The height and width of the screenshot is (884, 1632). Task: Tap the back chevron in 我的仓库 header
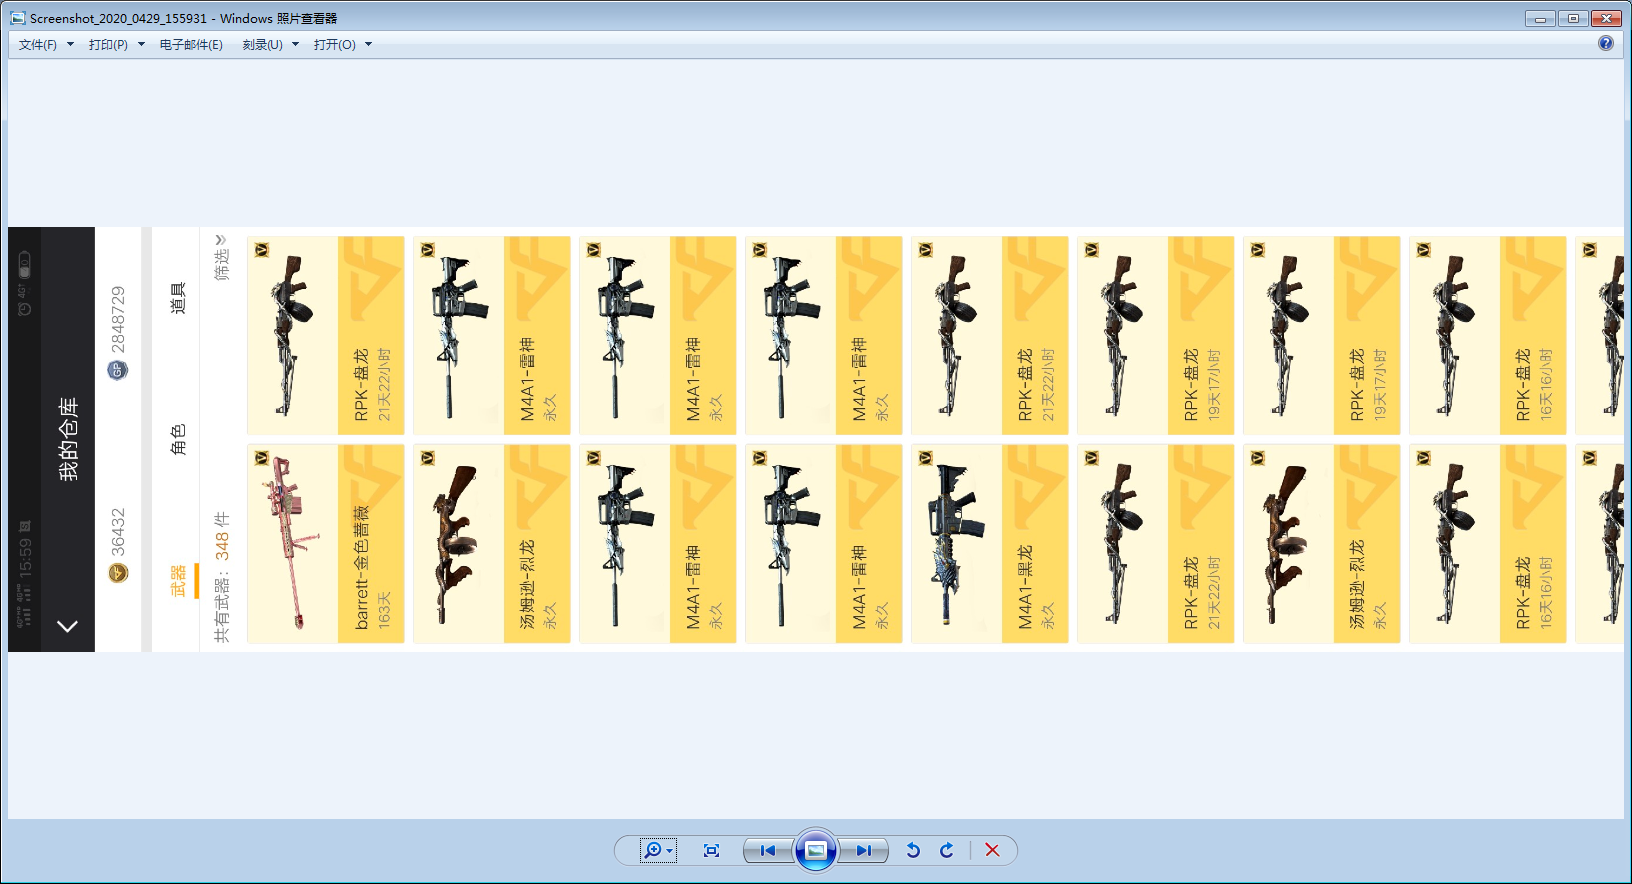67,626
